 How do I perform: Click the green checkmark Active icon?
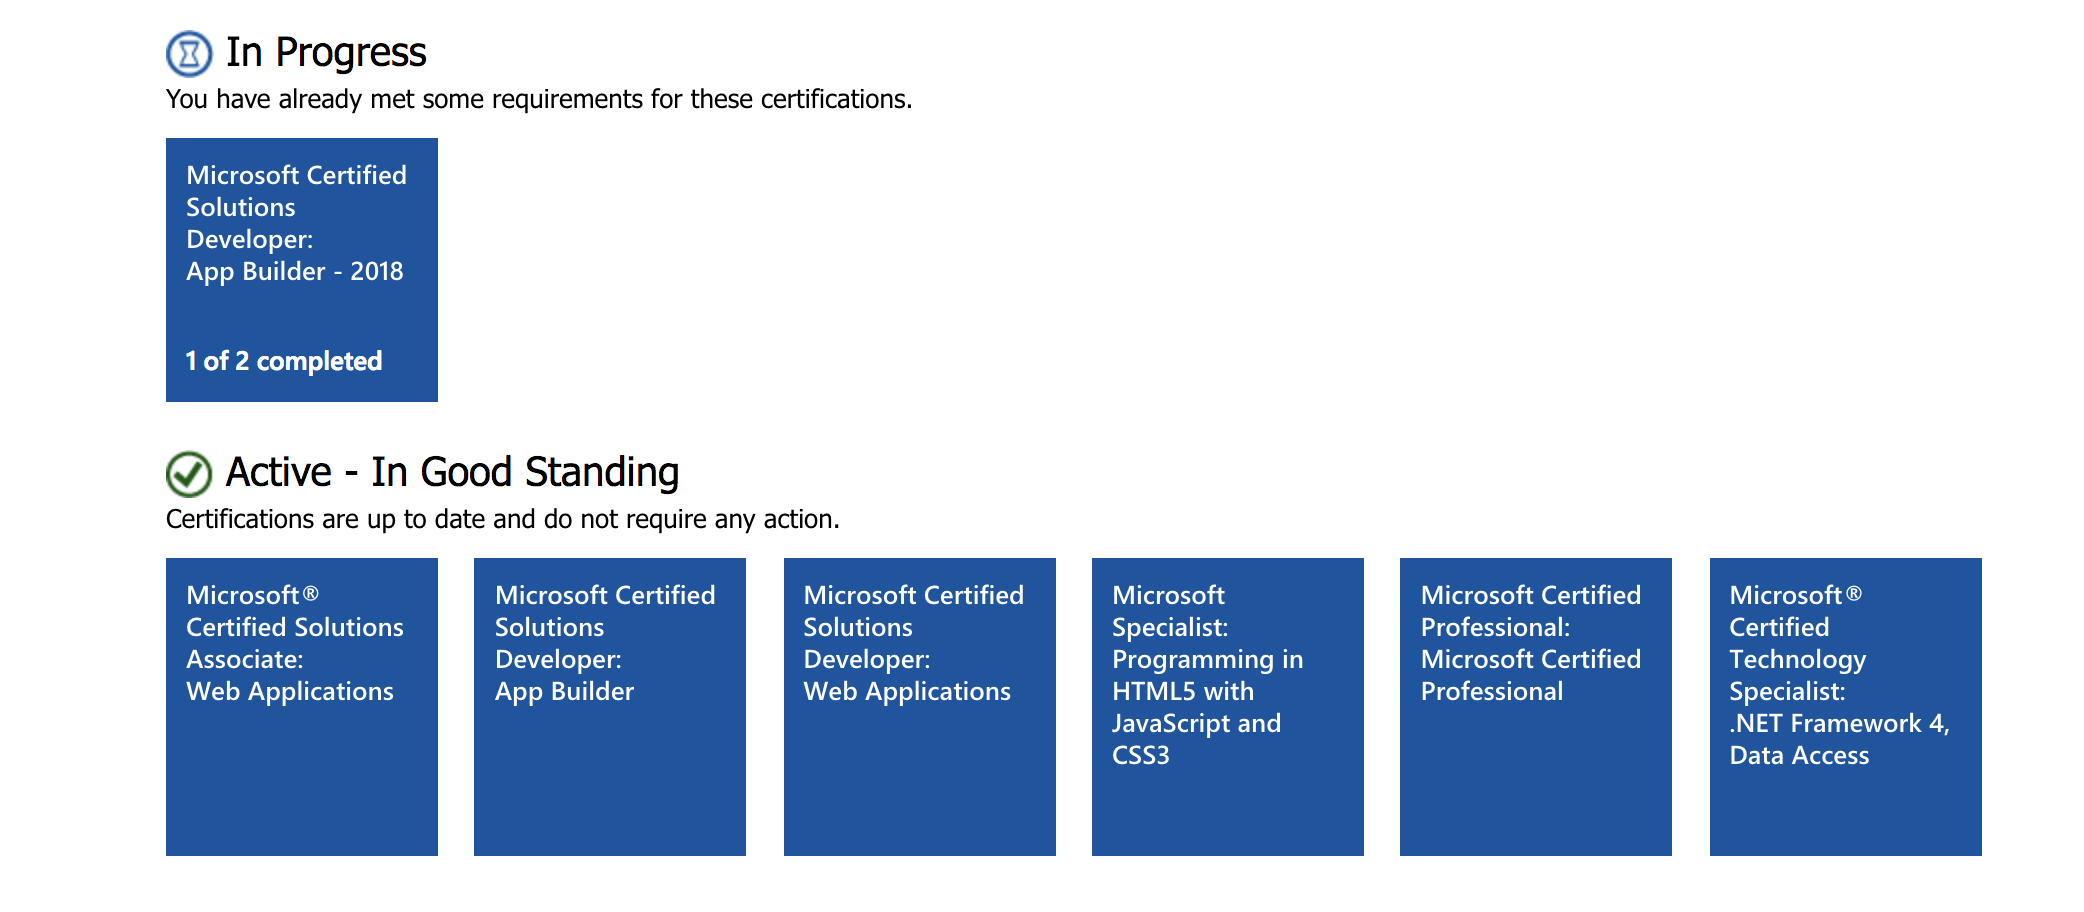189,474
